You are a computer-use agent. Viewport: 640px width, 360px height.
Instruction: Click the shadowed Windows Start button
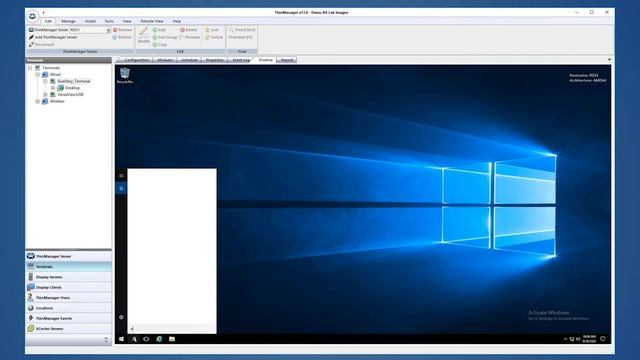(121, 339)
